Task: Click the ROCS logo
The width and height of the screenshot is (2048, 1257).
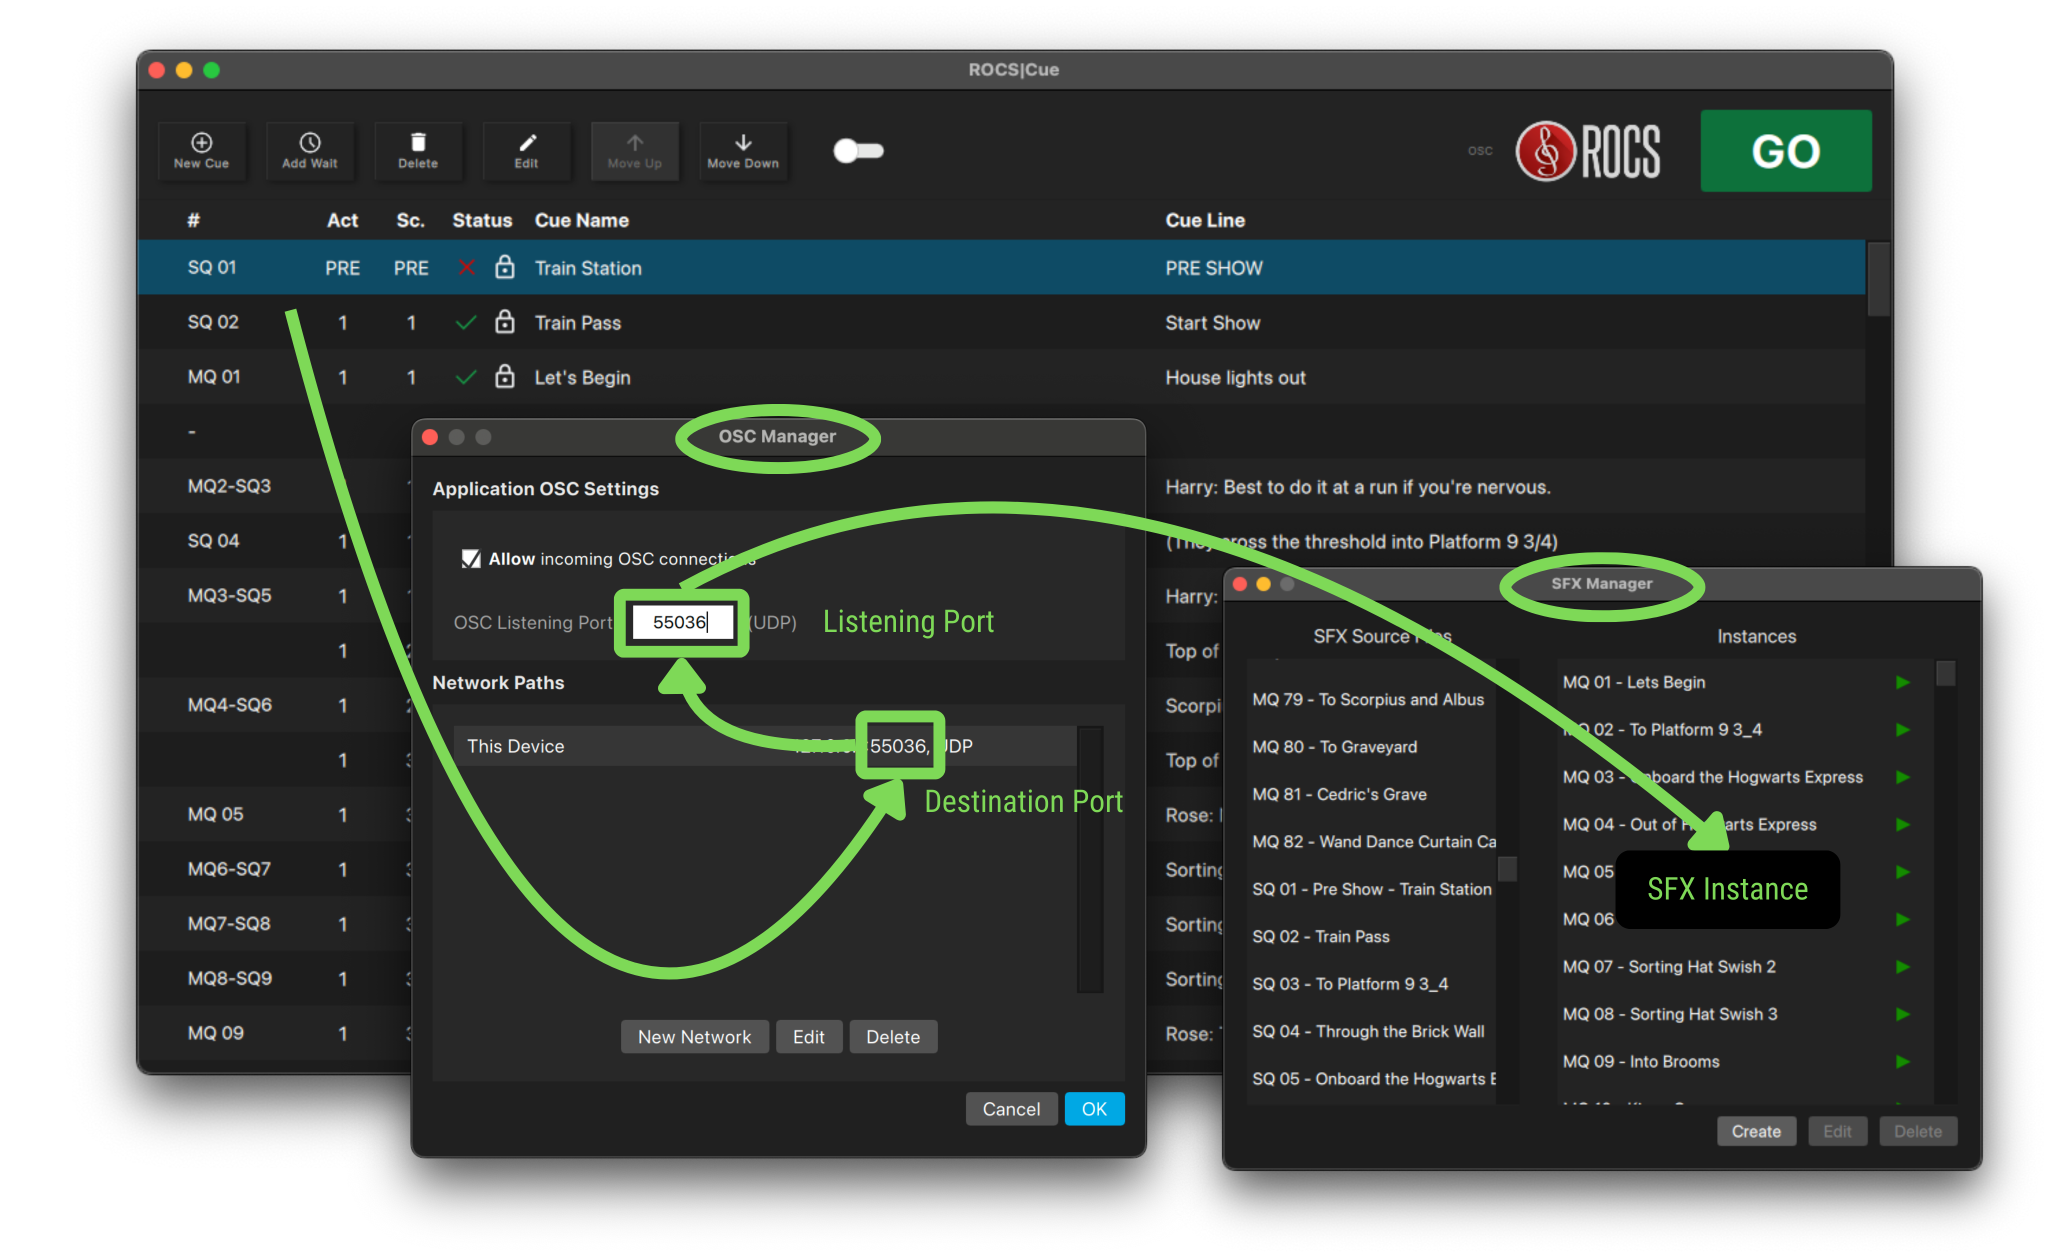Action: click(1588, 151)
